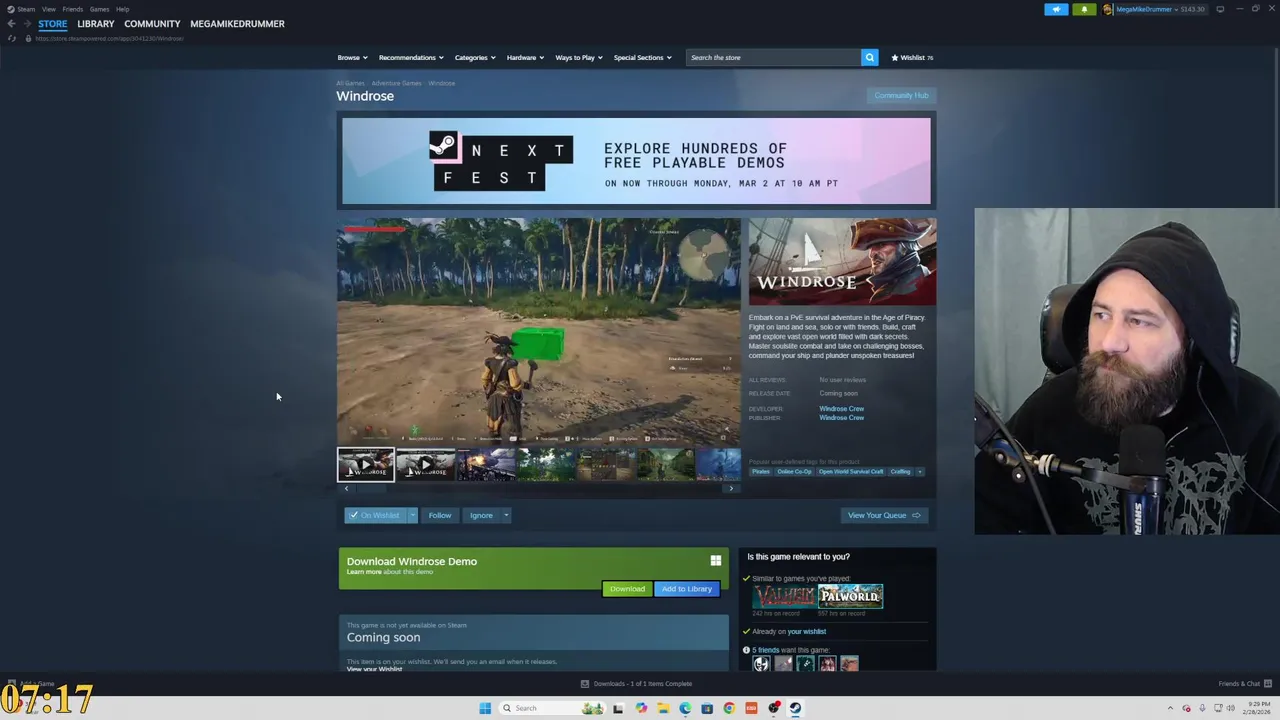Show hidden system tray icons
This screenshot has height=720, width=1280.
tap(1171, 708)
